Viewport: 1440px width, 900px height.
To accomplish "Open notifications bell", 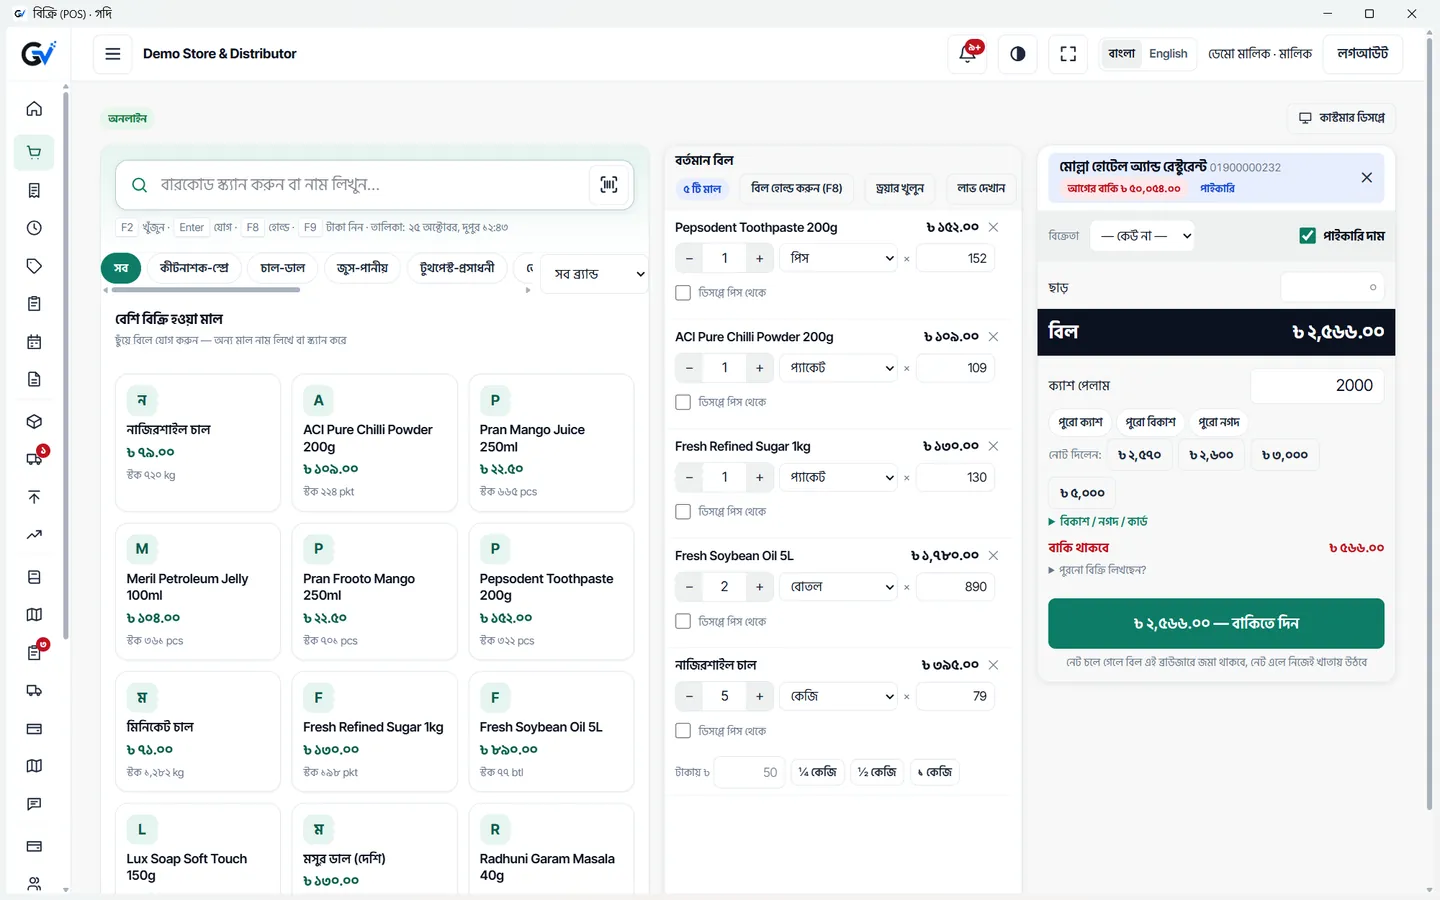I will (967, 54).
